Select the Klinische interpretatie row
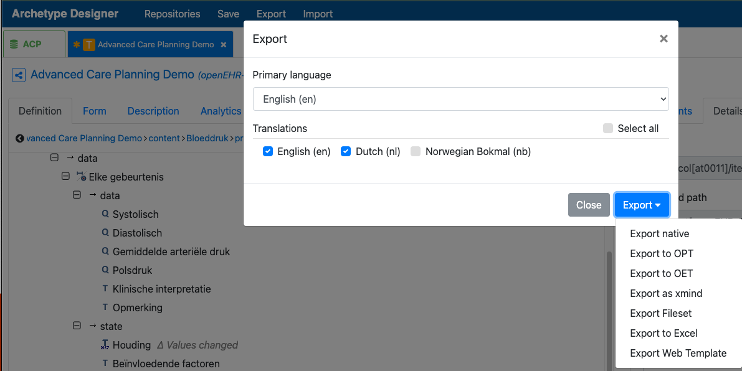Screen dimensions: 742x372 click(x=161, y=289)
